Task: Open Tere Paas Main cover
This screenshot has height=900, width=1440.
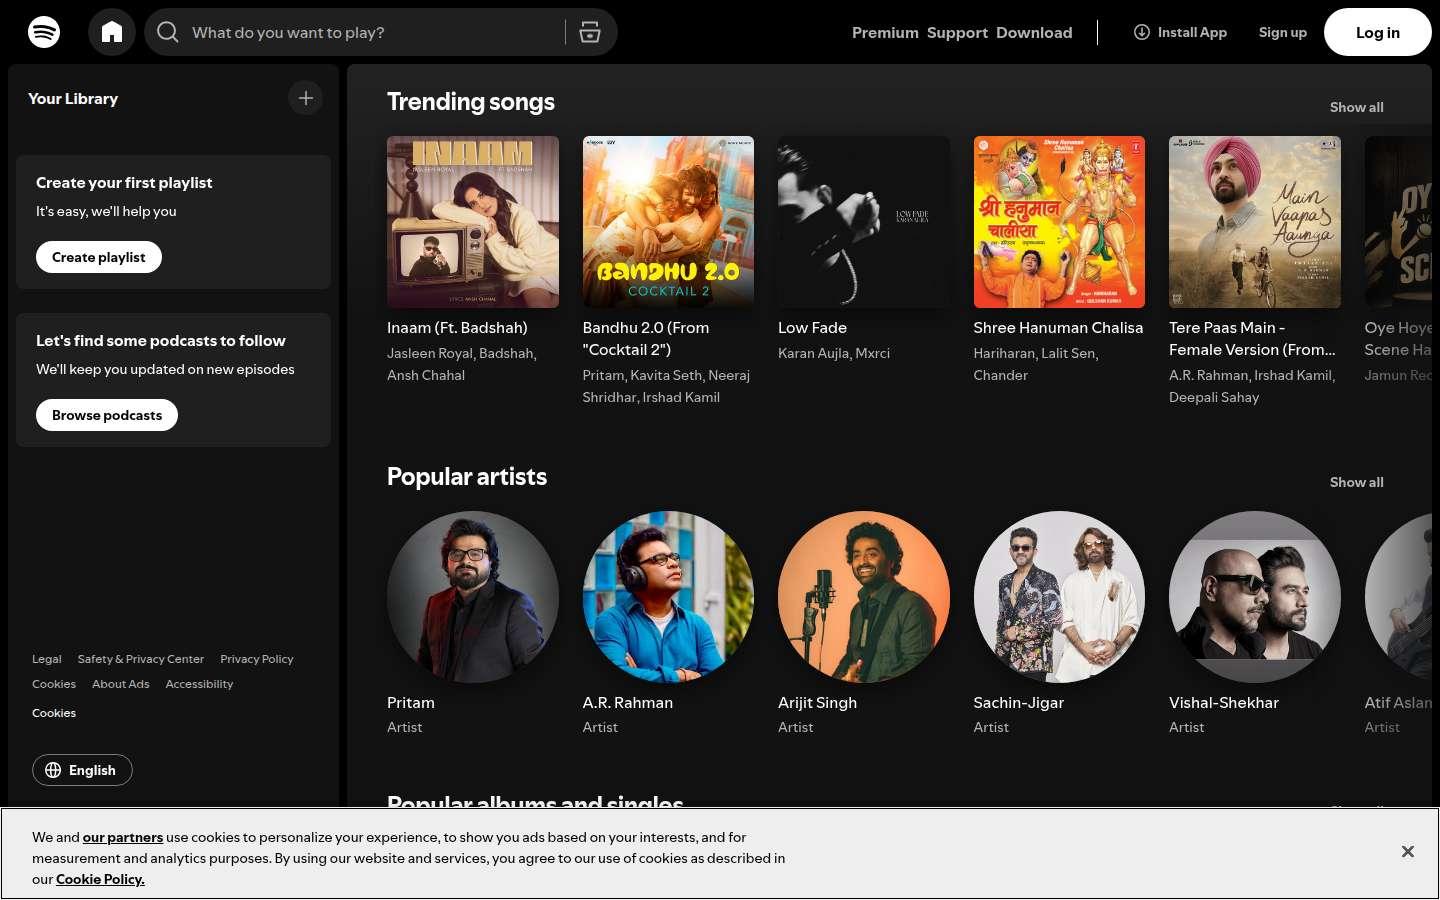Action: (x=1255, y=222)
